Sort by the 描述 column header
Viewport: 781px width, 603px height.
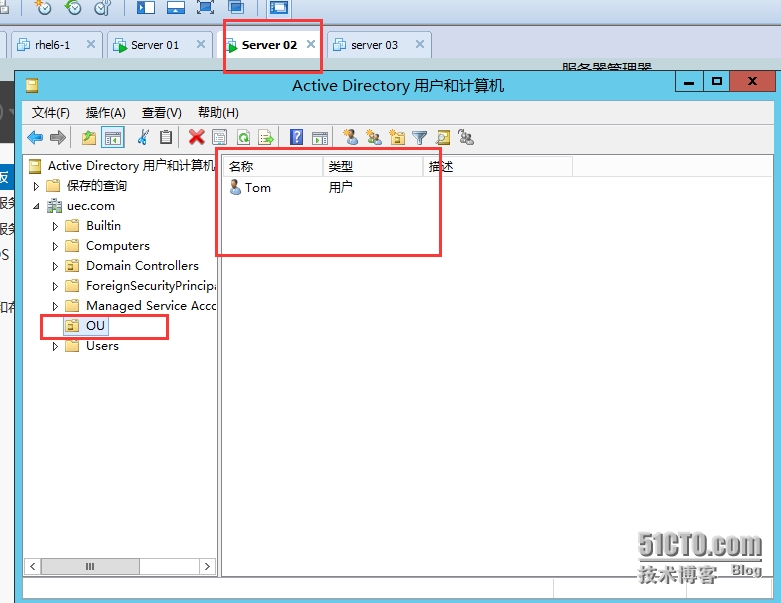click(x=498, y=166)
